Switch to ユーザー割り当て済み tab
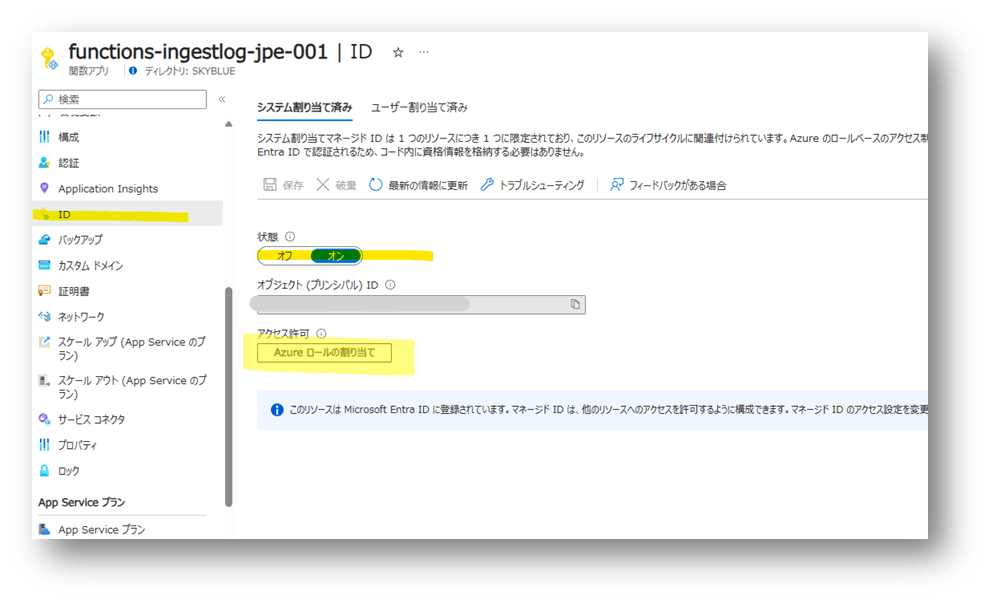Image resolution: width=993 pixels, height=604 pixels. [x=419, y=108]
